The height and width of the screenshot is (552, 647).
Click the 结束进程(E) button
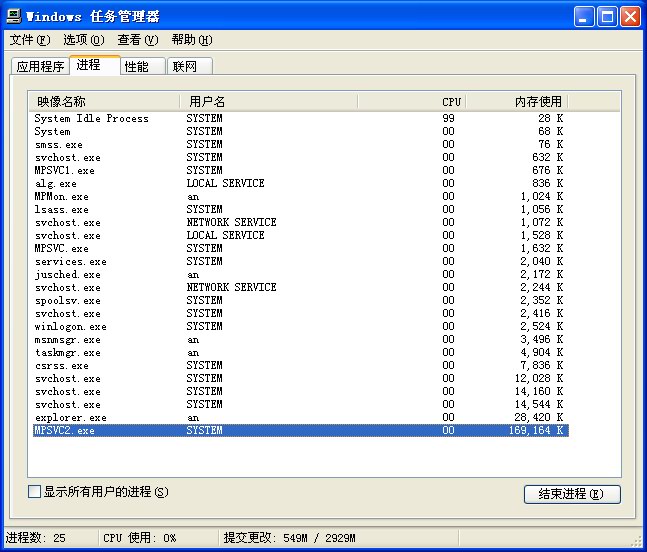[x=572, y=494]
